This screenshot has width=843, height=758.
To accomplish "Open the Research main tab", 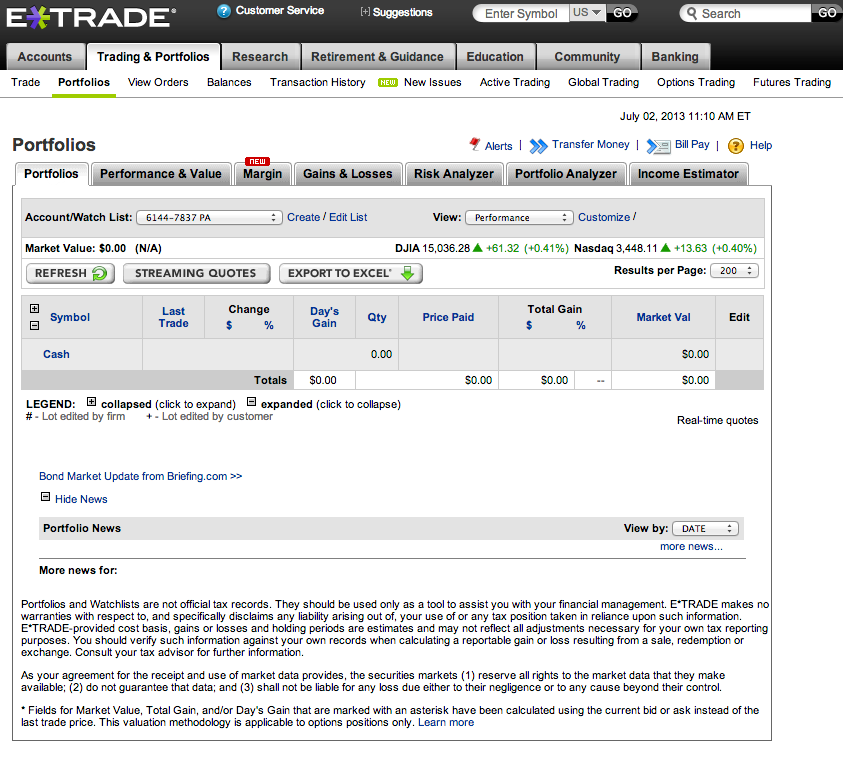I will point(260,57).
